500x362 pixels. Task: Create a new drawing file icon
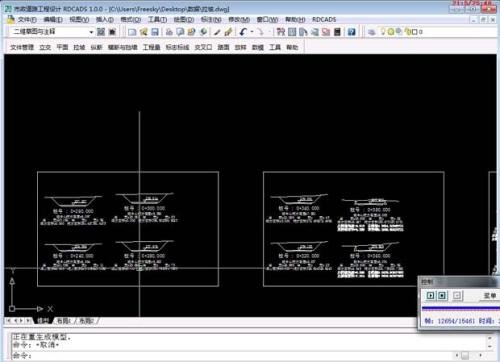132,32
